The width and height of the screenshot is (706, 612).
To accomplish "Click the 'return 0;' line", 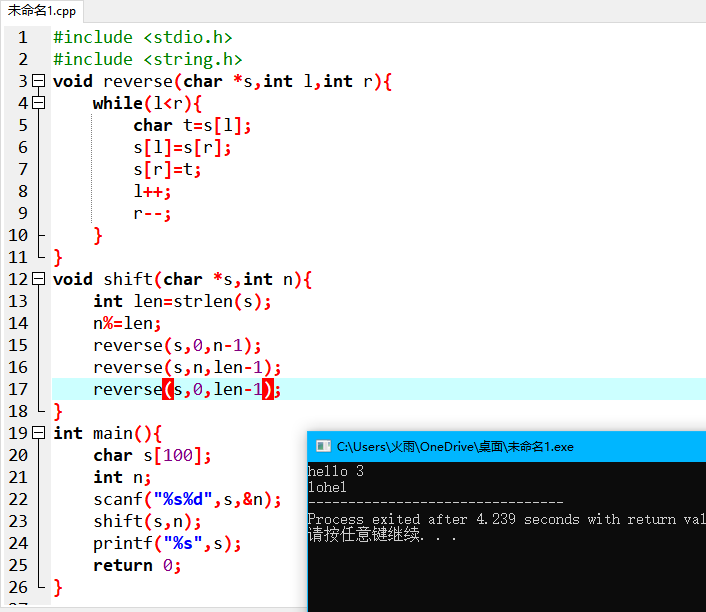I will 137,565.
